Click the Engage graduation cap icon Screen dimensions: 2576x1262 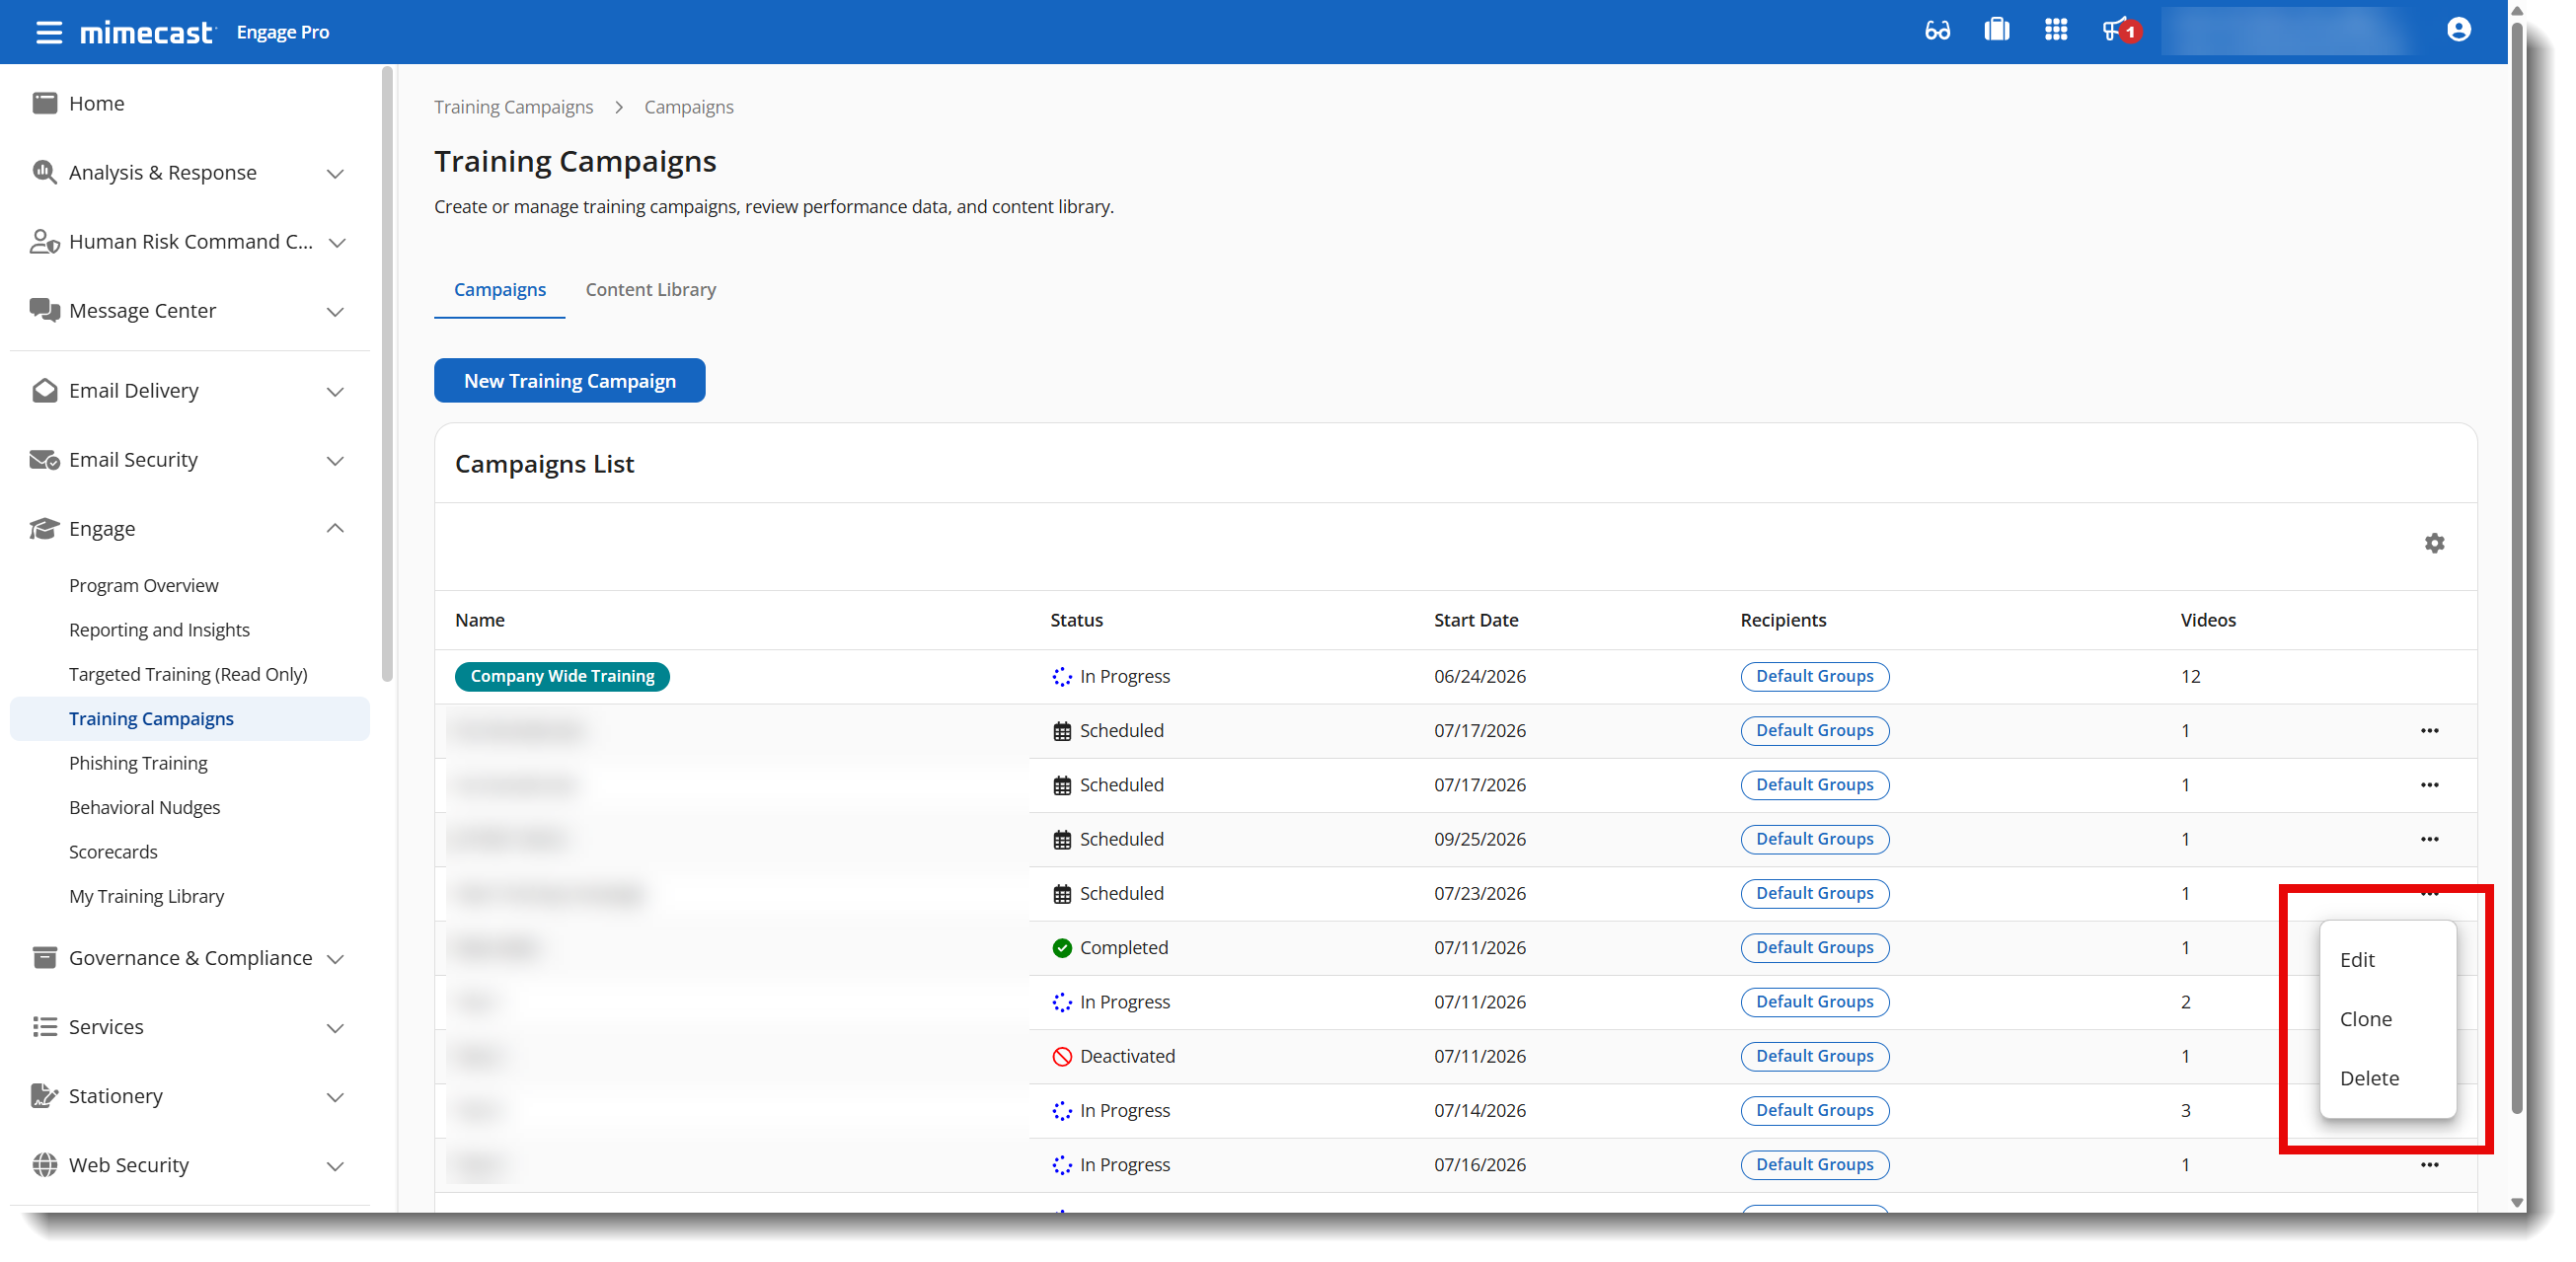pos(44,528)
